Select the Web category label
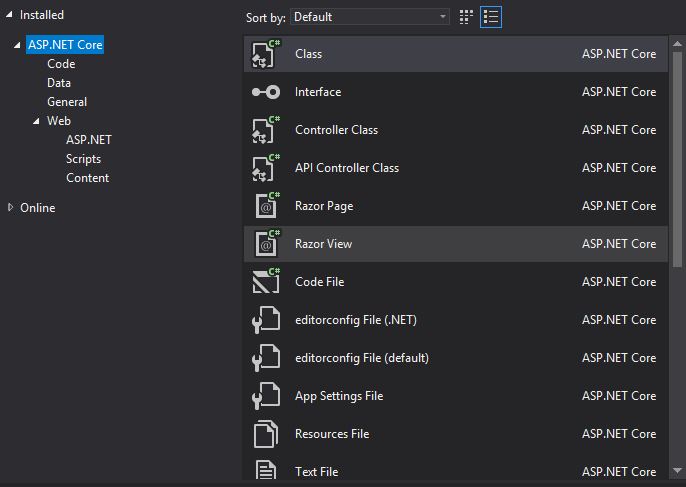 [59, 121]
